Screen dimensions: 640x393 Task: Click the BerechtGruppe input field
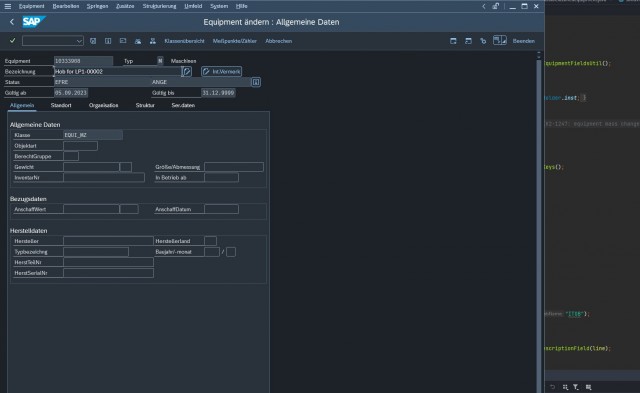[x=71, y=156]
